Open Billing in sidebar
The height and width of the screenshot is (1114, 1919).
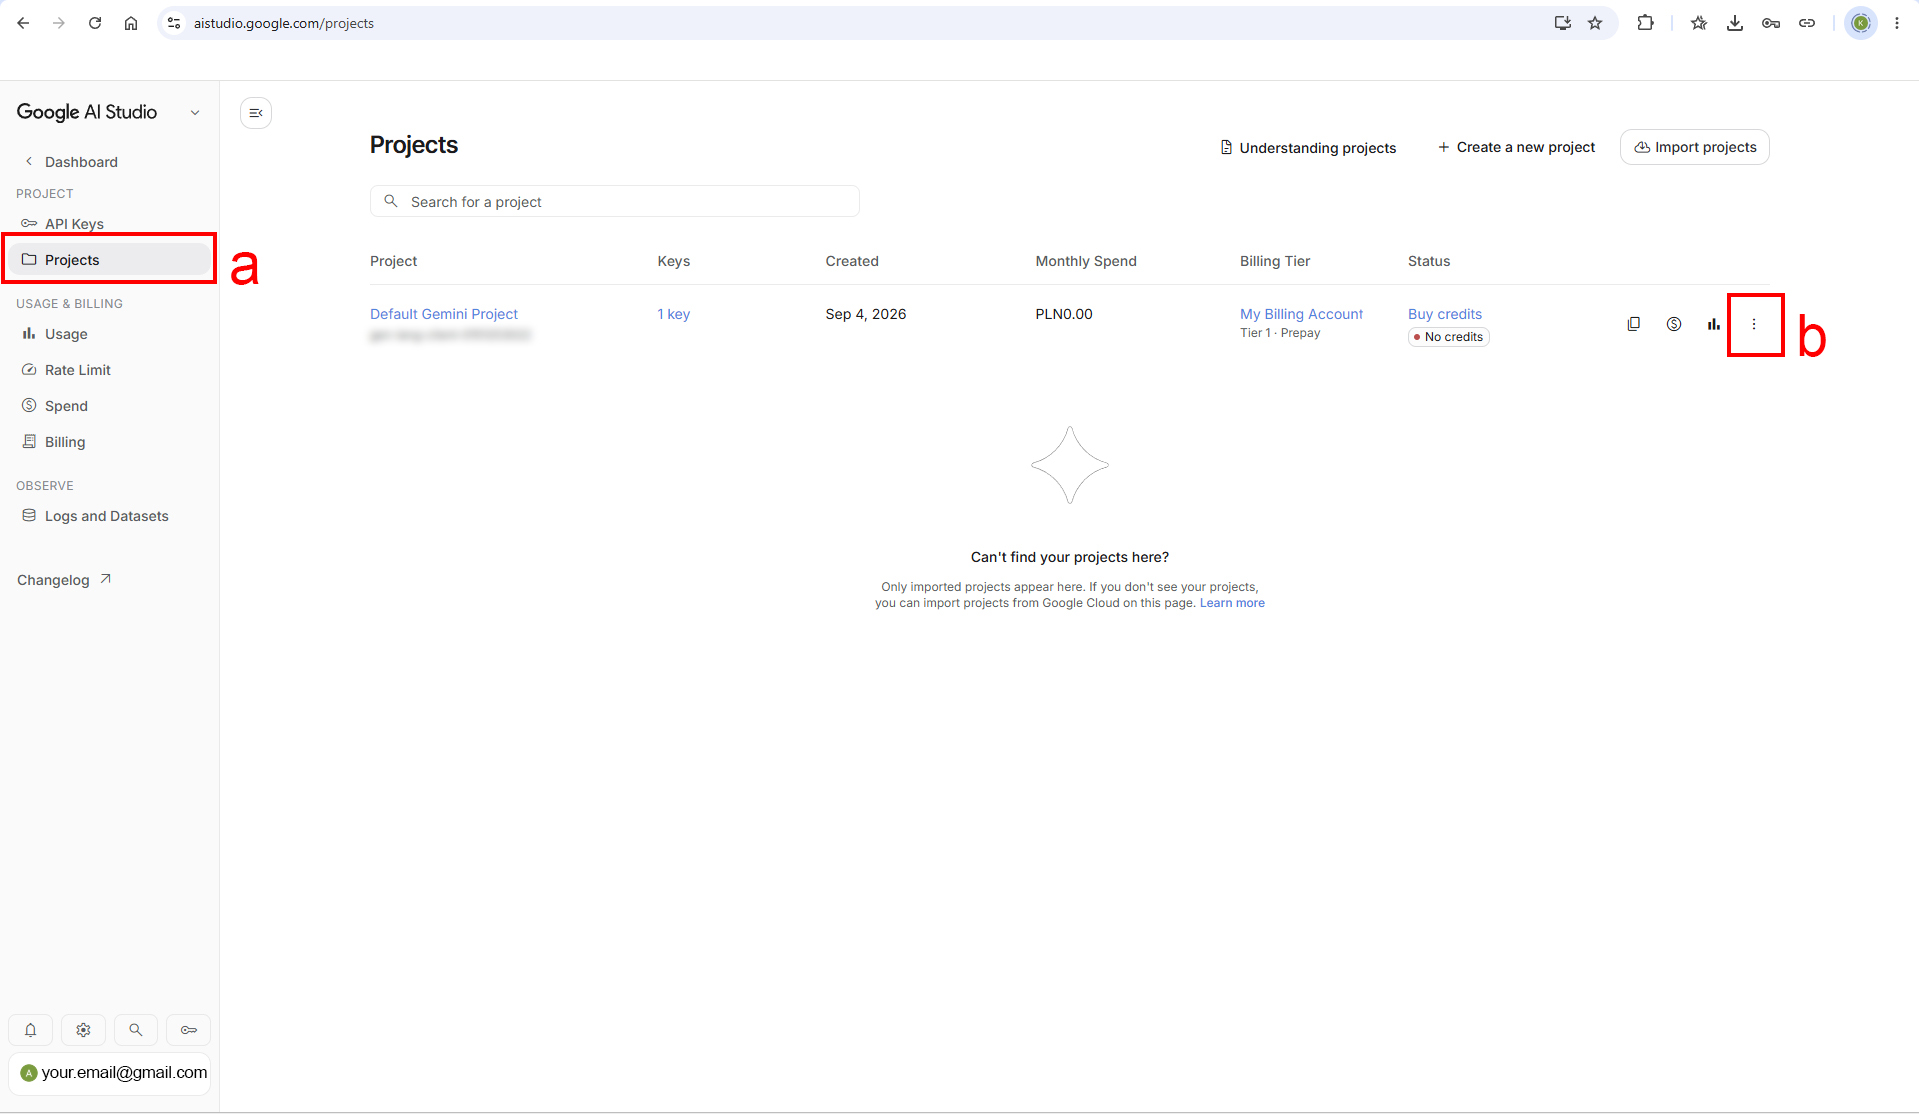pos(65,442)
